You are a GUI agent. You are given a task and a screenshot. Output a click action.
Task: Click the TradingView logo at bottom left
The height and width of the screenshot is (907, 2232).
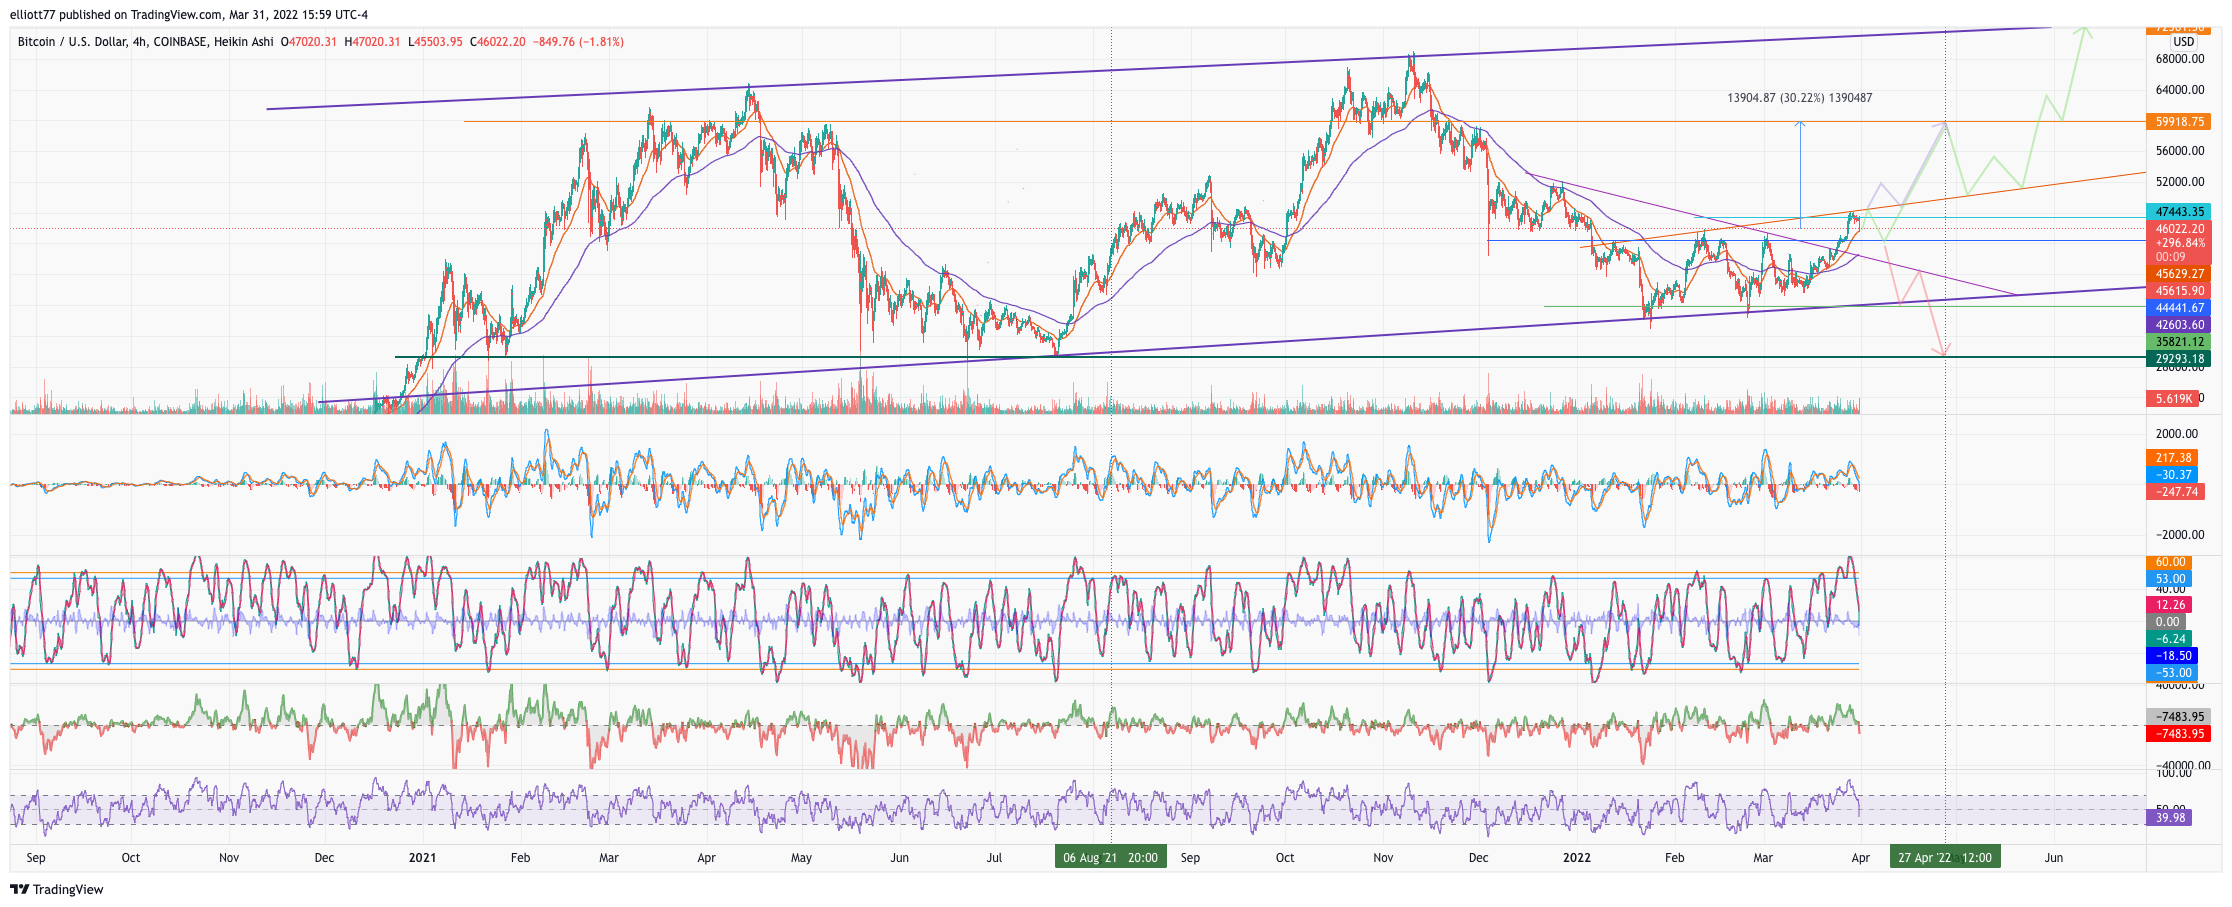56,889
